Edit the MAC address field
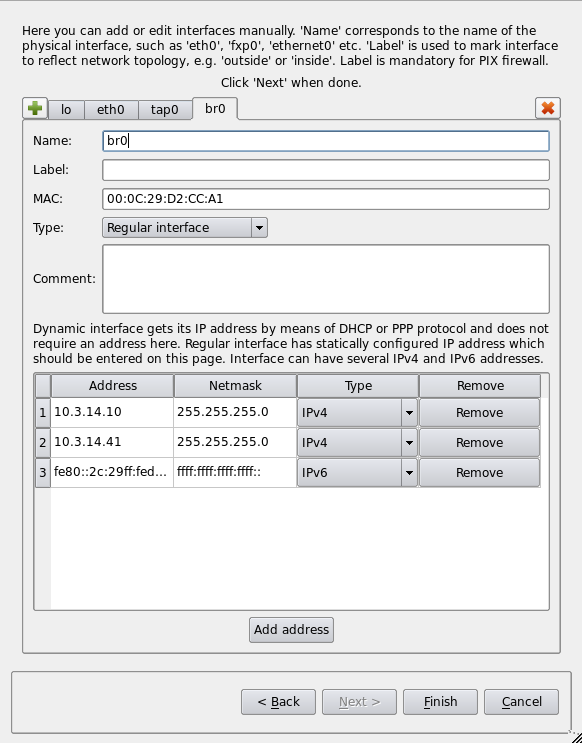 pos(326,199)
